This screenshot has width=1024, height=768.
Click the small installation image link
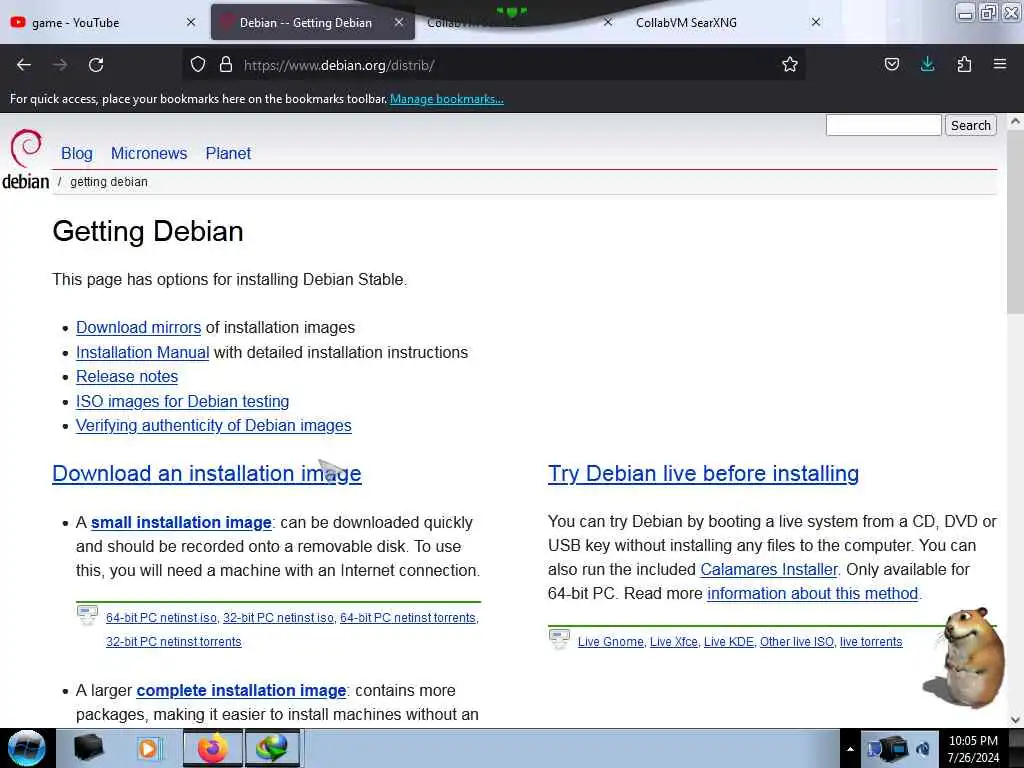point(181,522)
